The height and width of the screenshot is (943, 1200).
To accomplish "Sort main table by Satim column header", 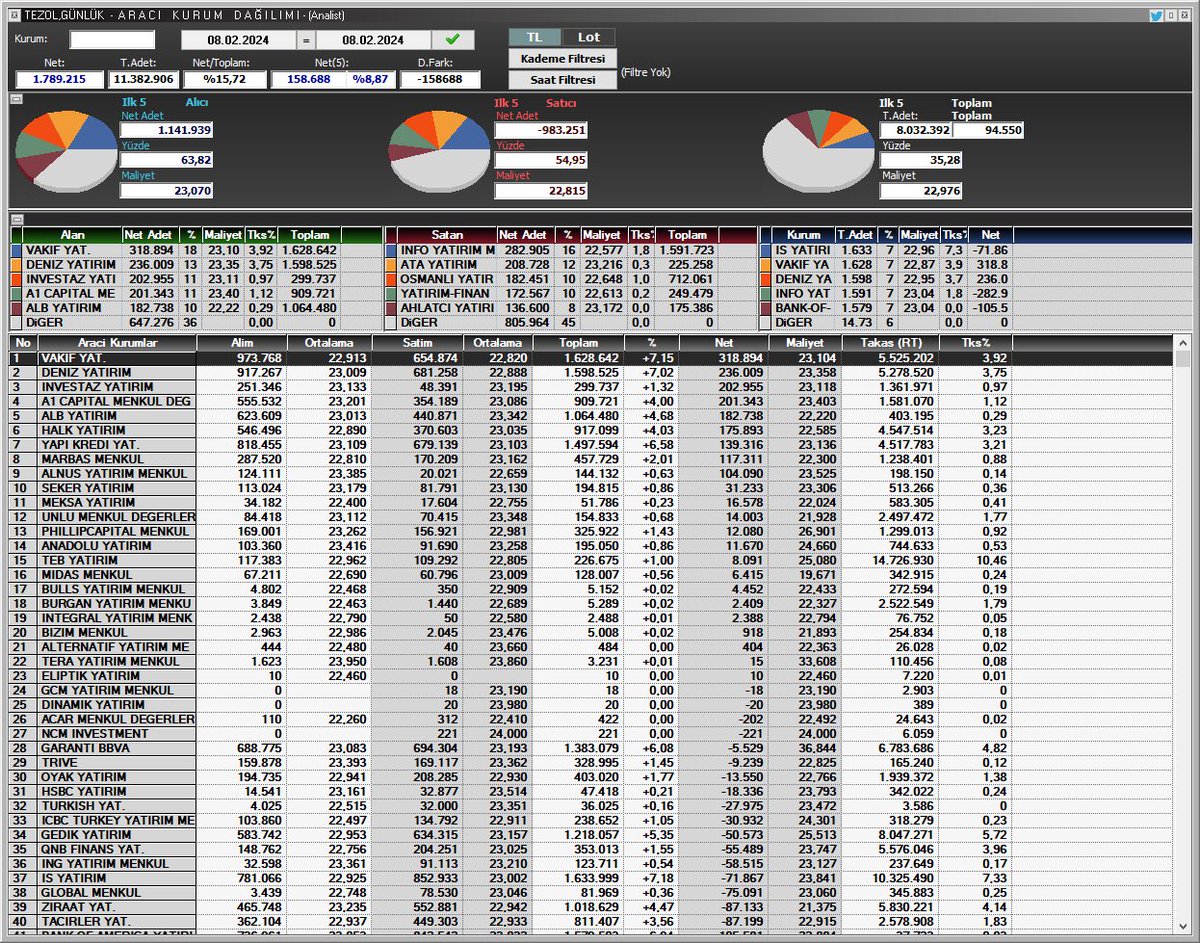I will pyautogui.click(x=415, y=343).
